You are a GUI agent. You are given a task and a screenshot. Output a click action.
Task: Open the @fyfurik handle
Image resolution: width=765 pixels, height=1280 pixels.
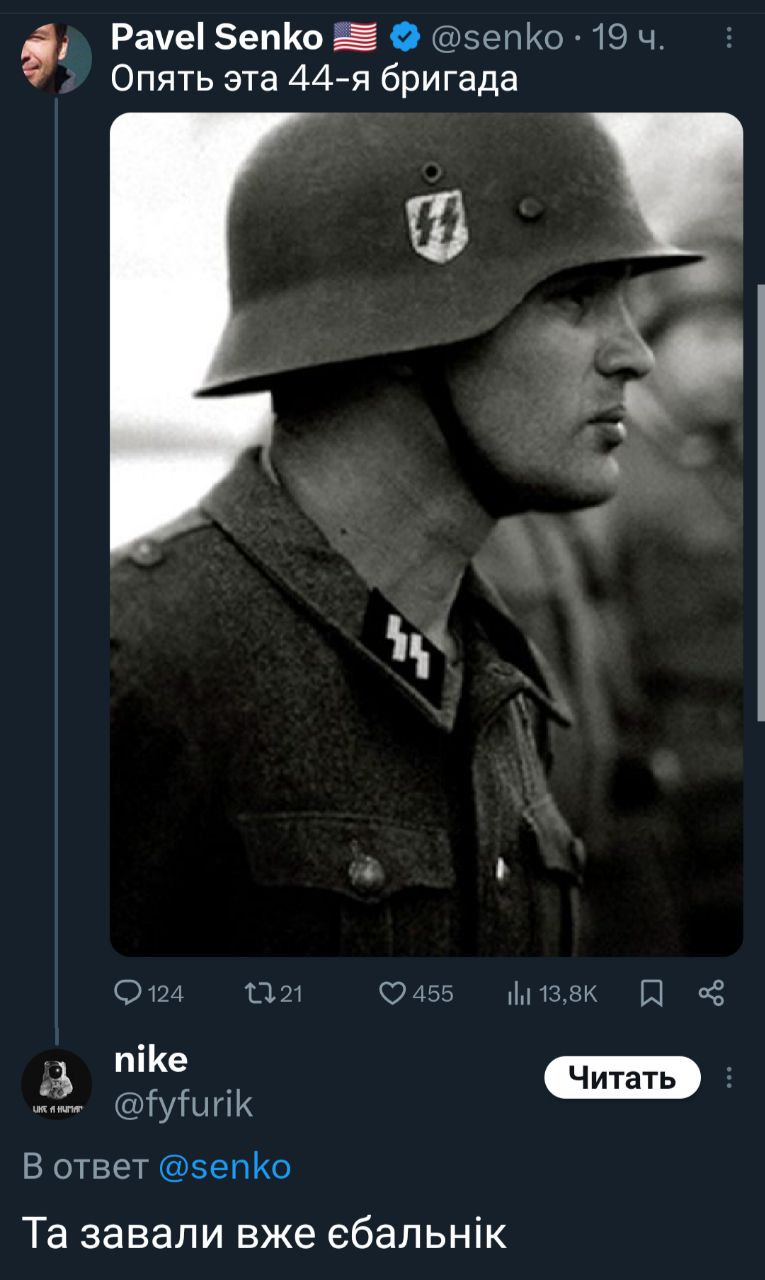pos(183,1104)
